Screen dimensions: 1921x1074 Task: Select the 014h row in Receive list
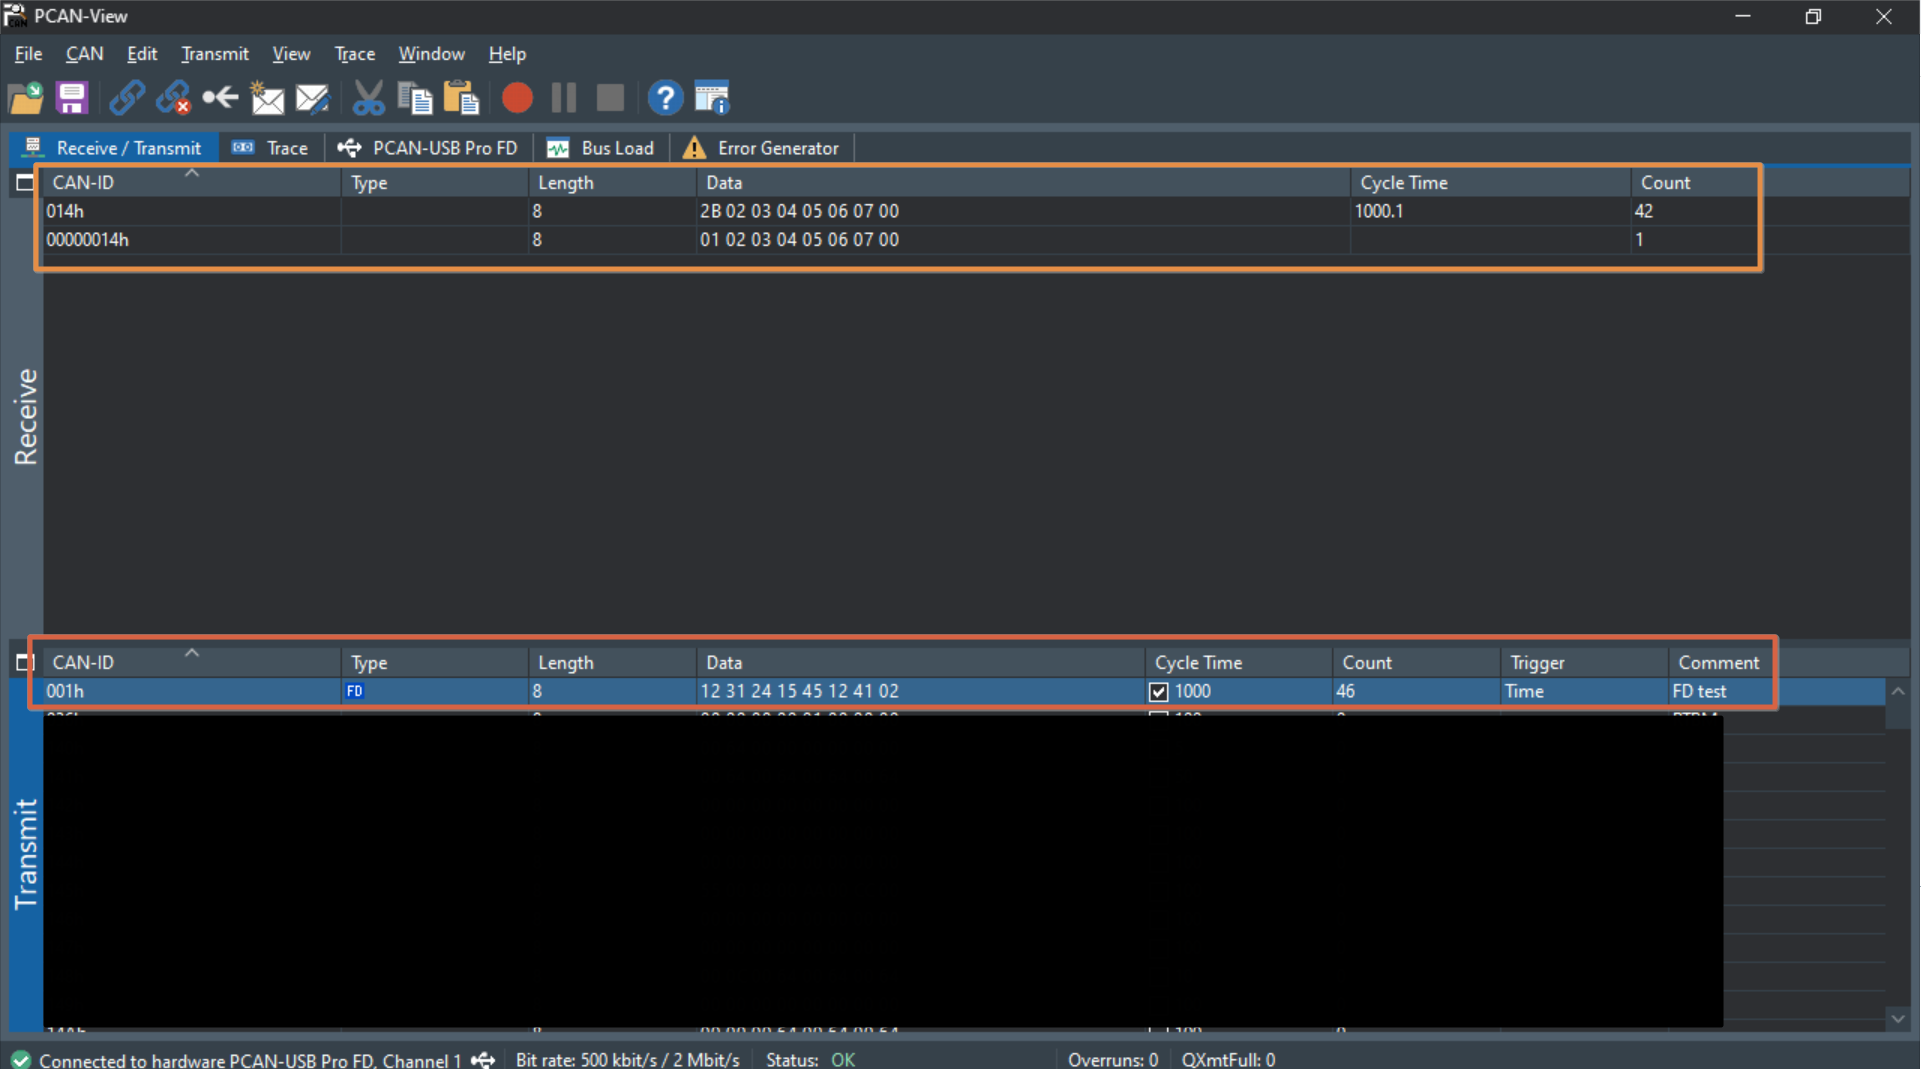tap(400, 211)
